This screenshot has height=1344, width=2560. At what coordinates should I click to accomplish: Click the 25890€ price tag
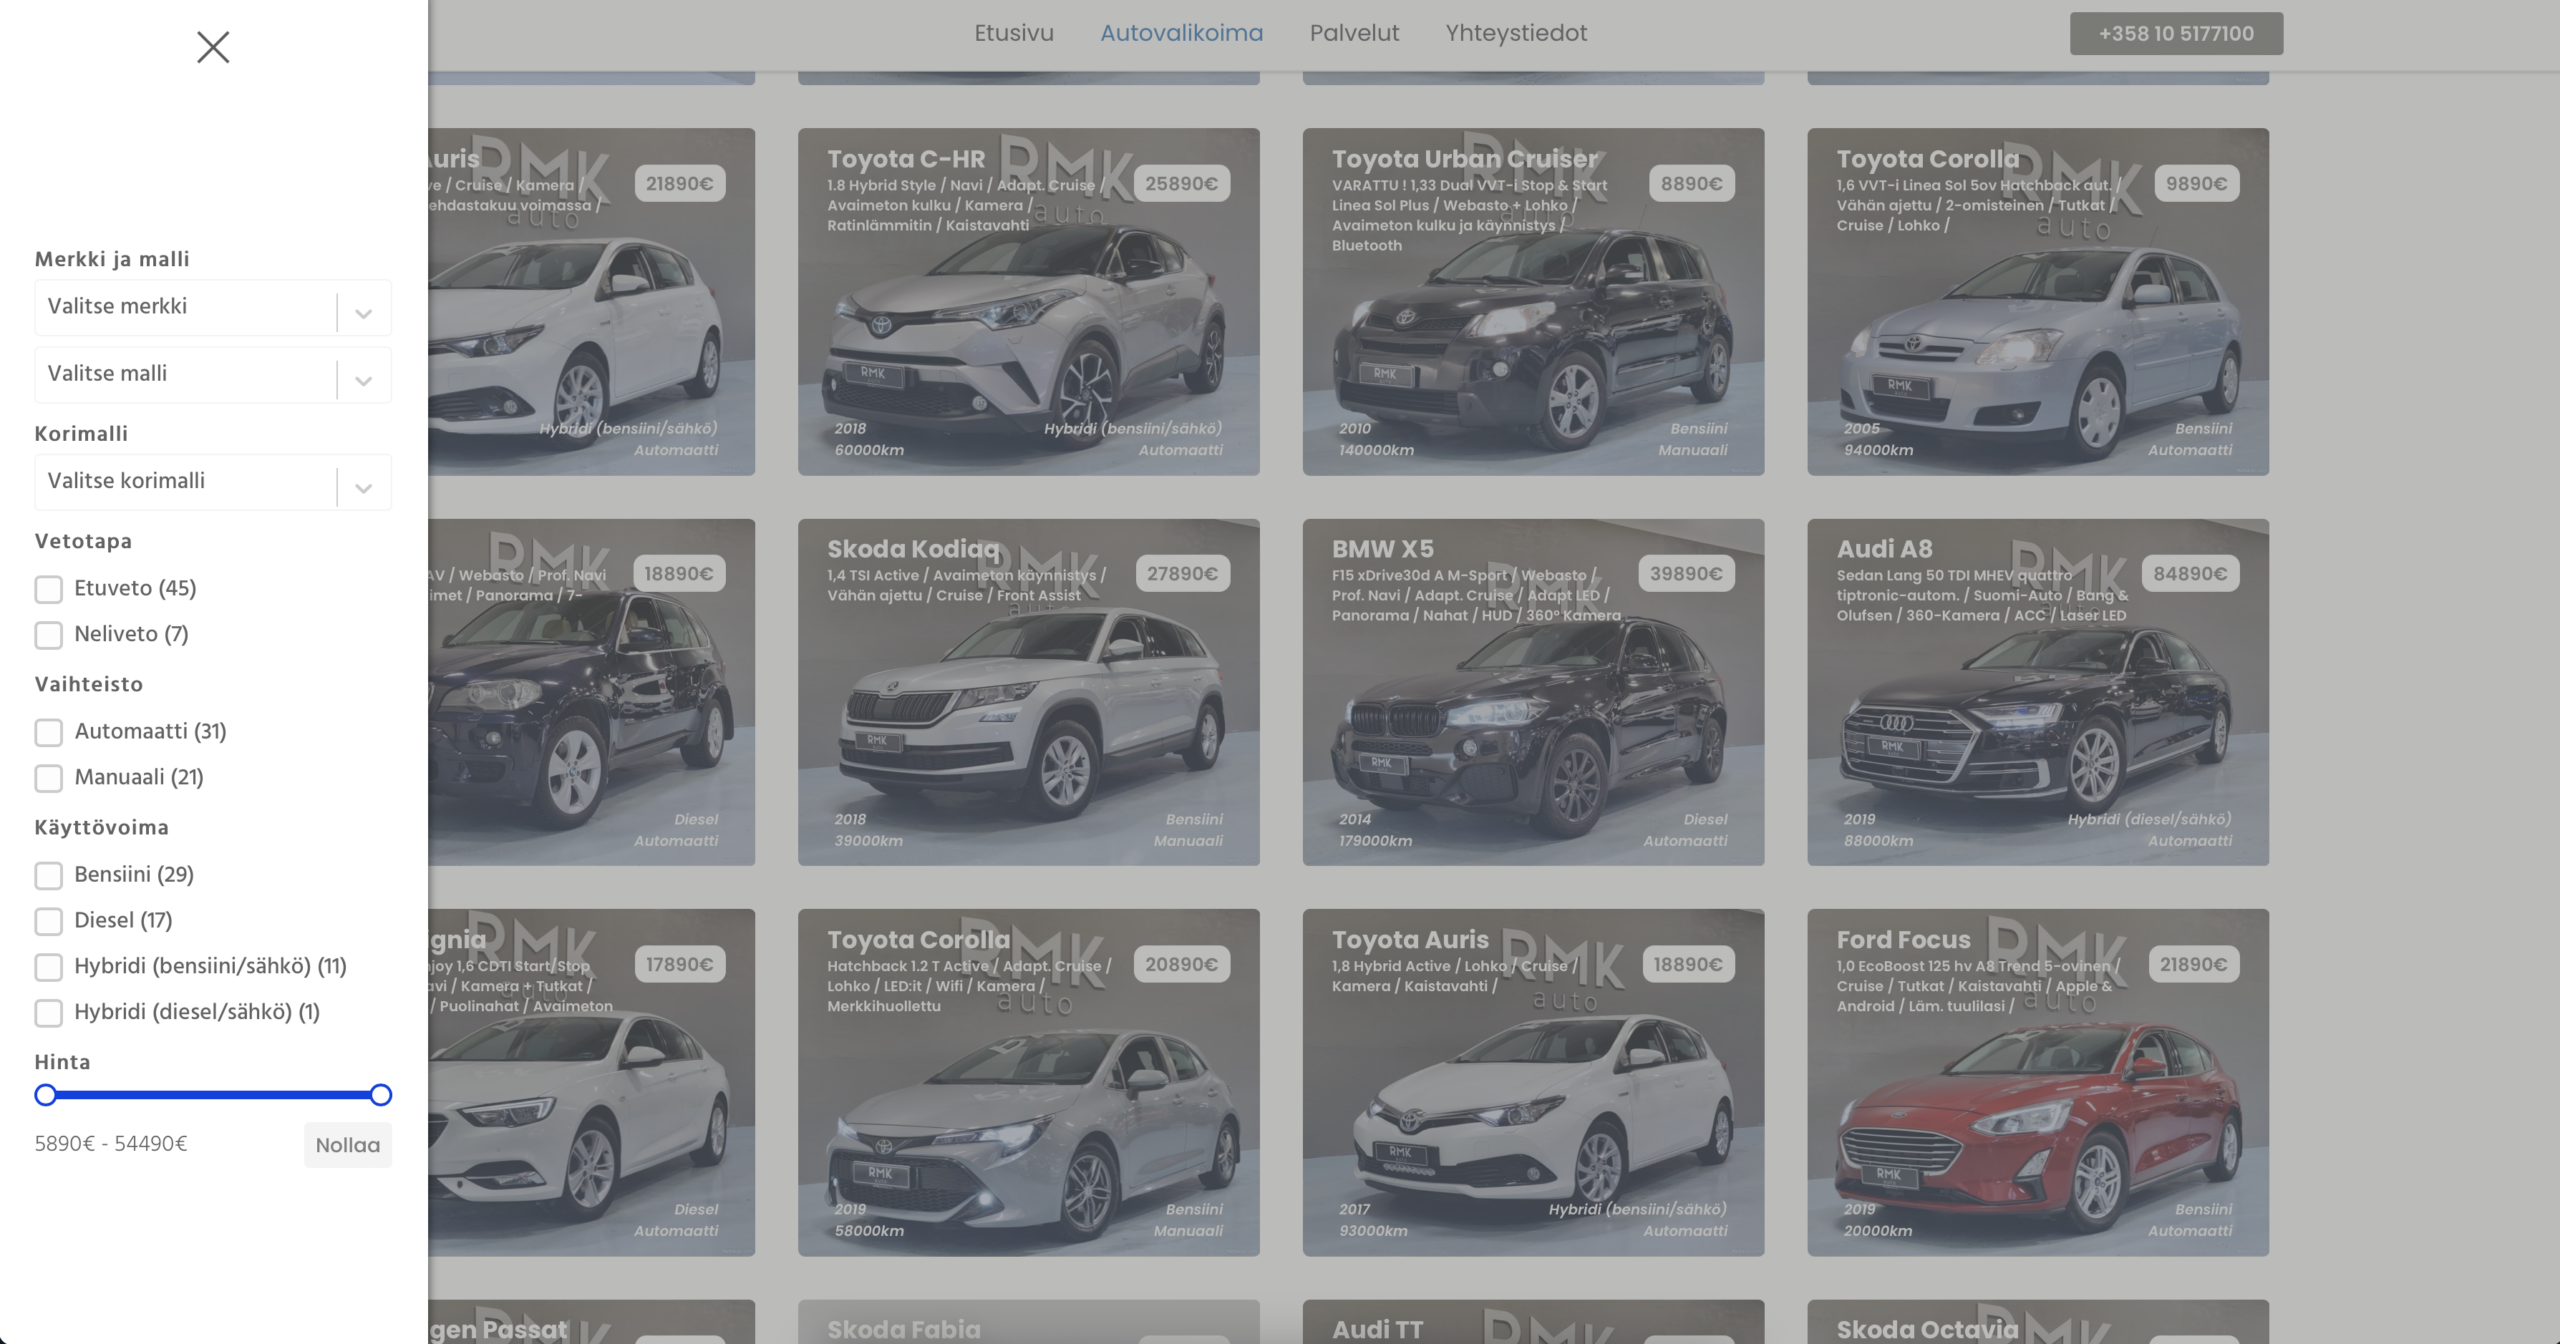pyautogui.click(x=1181, y=184)
